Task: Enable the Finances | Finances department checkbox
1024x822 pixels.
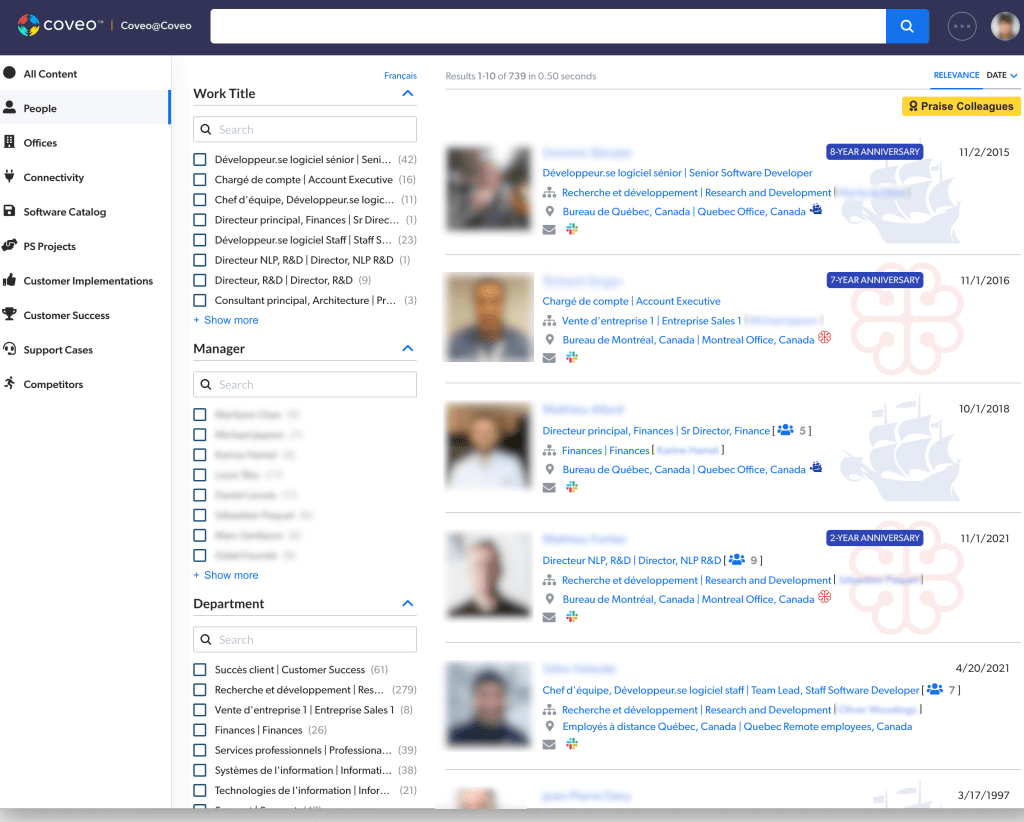Action: [200, 730]
